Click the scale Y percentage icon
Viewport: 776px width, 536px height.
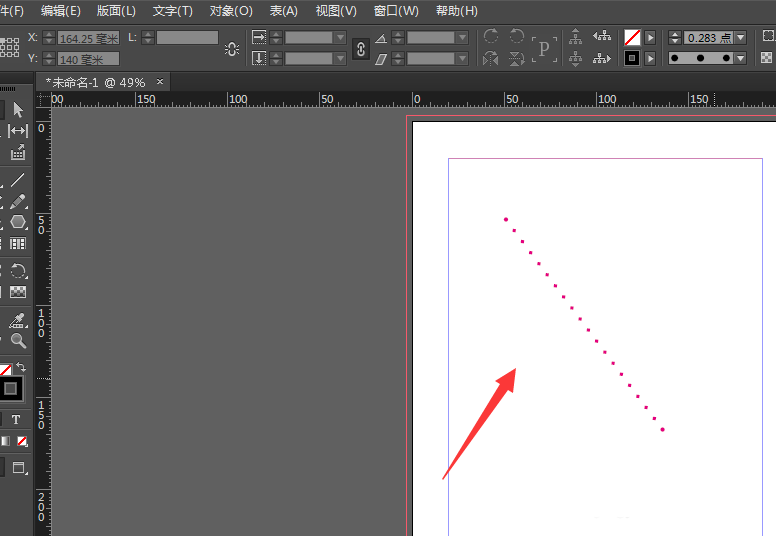[259, 58]
